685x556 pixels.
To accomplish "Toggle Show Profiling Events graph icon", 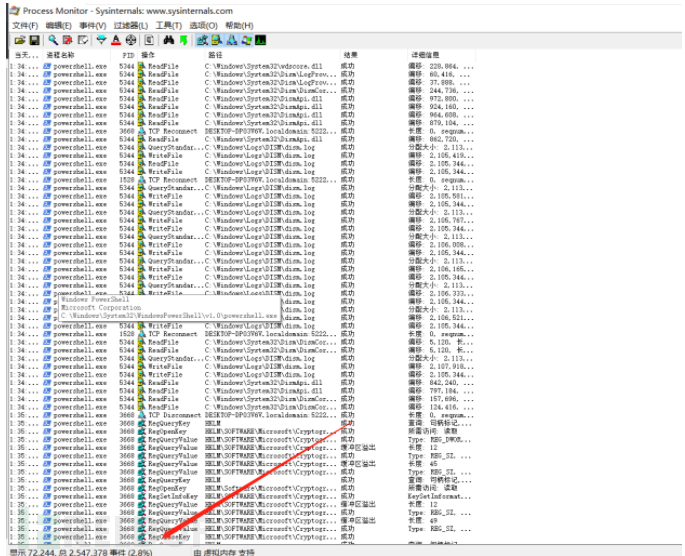I will [260, 40].
